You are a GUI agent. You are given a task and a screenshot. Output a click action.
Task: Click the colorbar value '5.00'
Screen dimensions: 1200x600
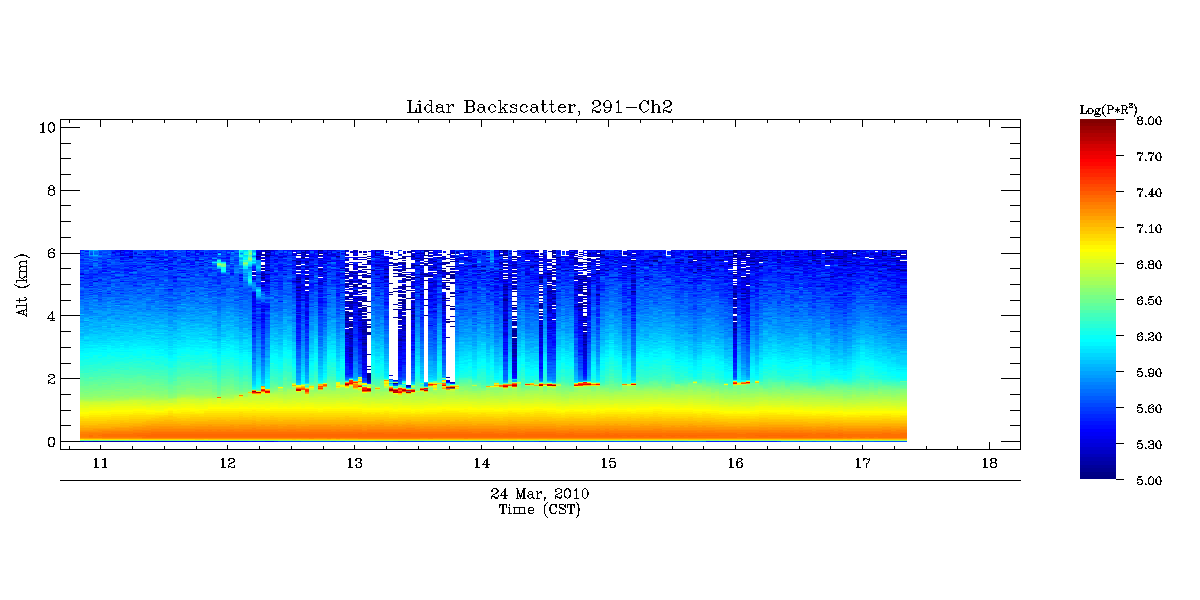pos(1149,481)
